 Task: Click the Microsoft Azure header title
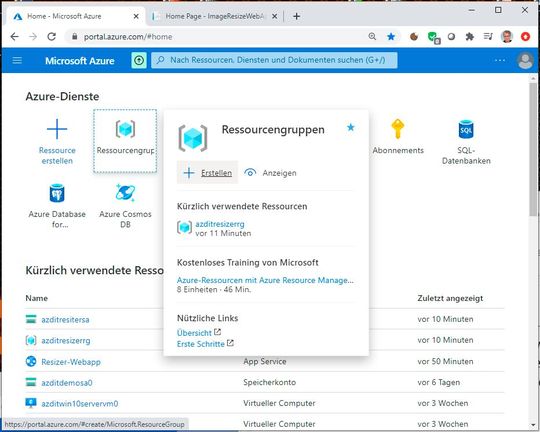(80, 61)
